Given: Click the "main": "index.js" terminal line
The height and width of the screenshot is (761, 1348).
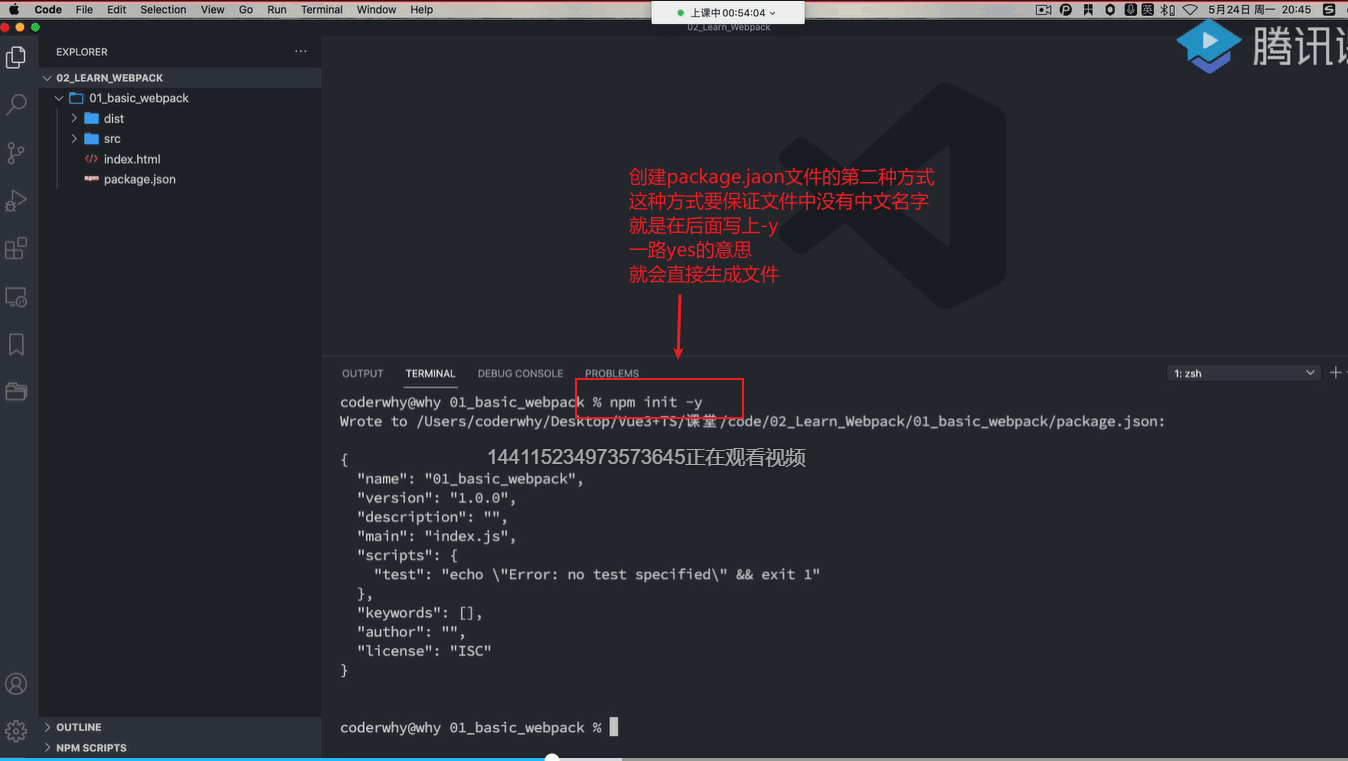Looking at the screenshot, I should point(436,536).
